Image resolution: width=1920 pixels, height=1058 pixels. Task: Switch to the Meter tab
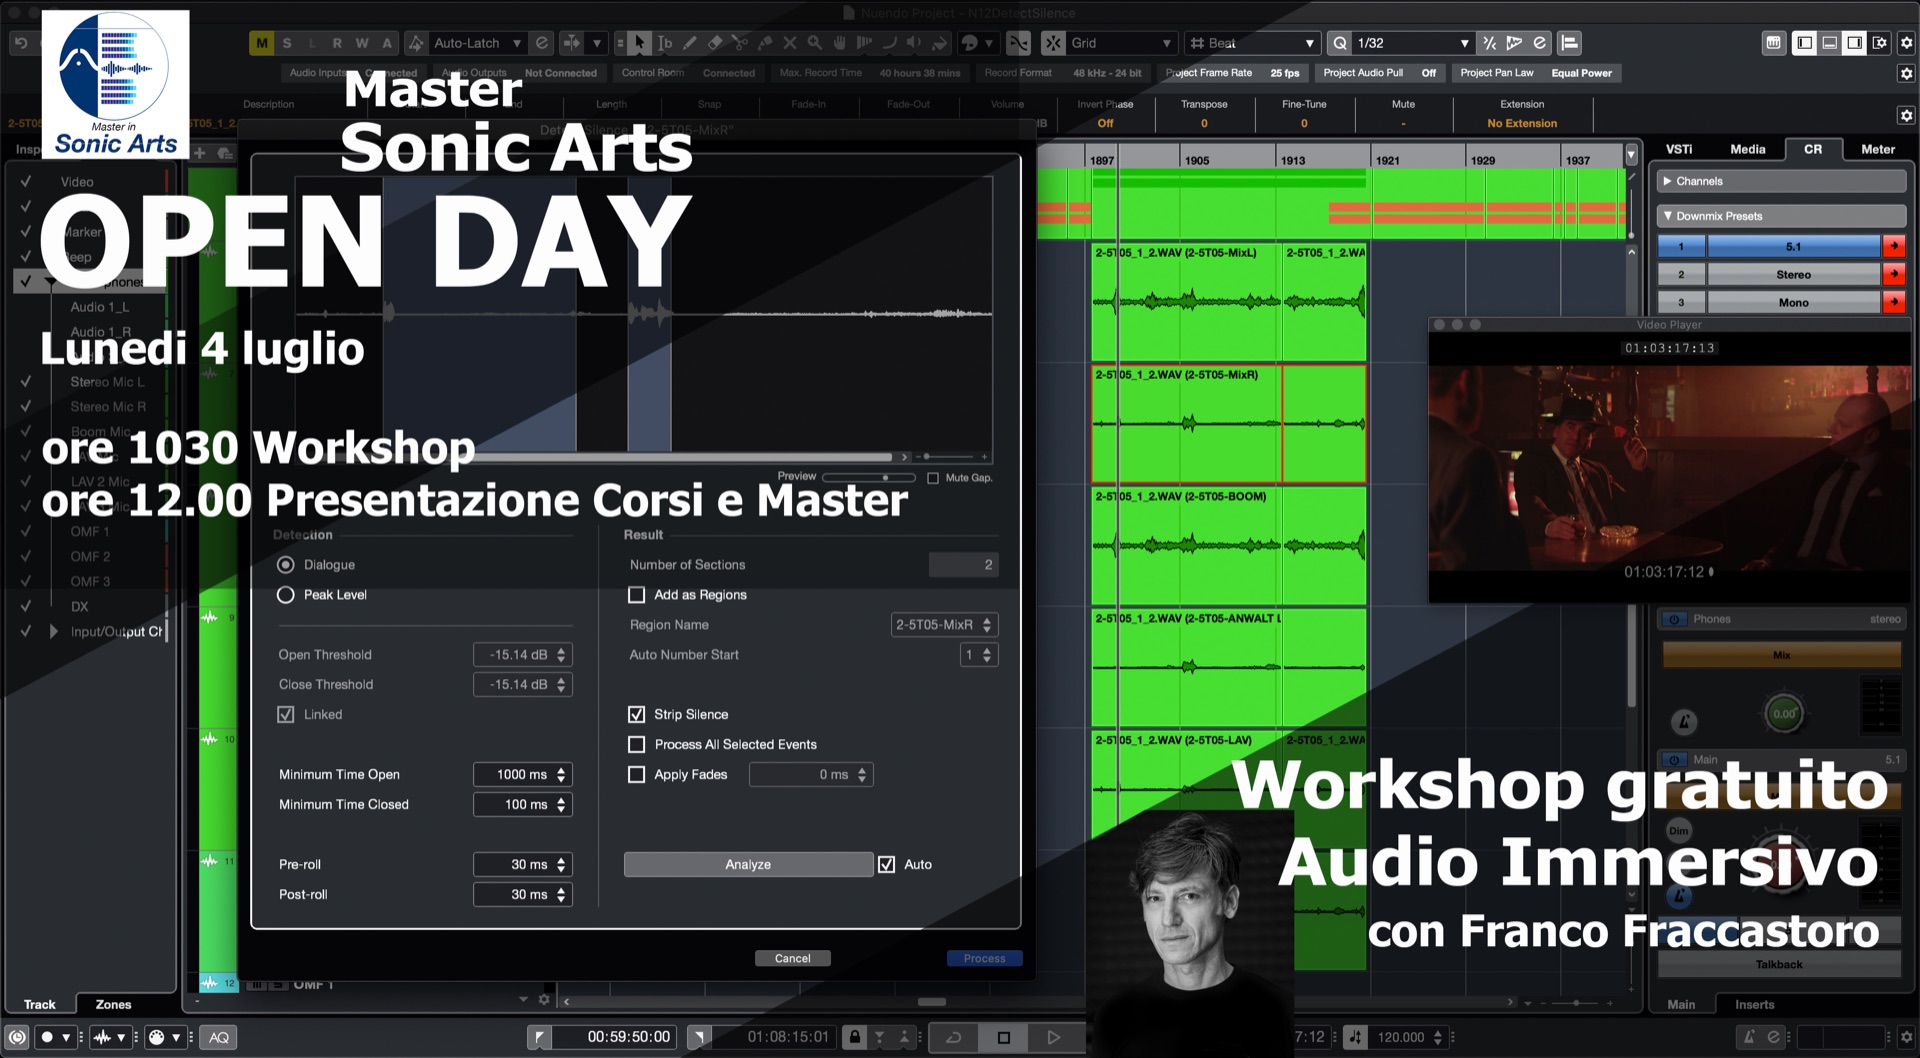(x=1878, y=149)
